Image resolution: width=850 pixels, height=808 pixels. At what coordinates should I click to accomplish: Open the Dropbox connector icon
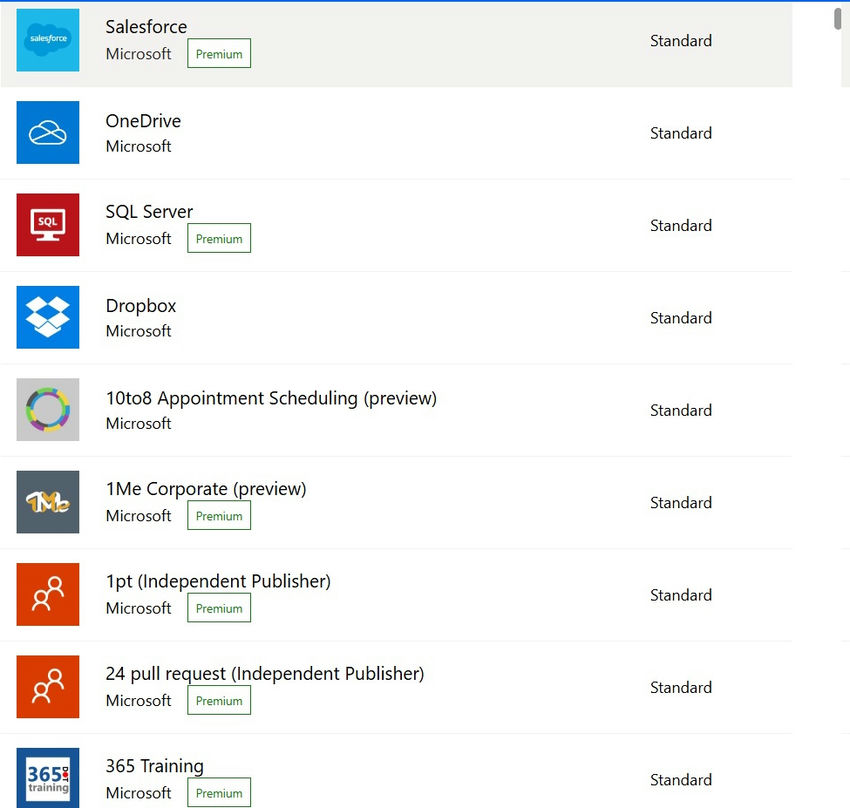click(x=48, y=317)
